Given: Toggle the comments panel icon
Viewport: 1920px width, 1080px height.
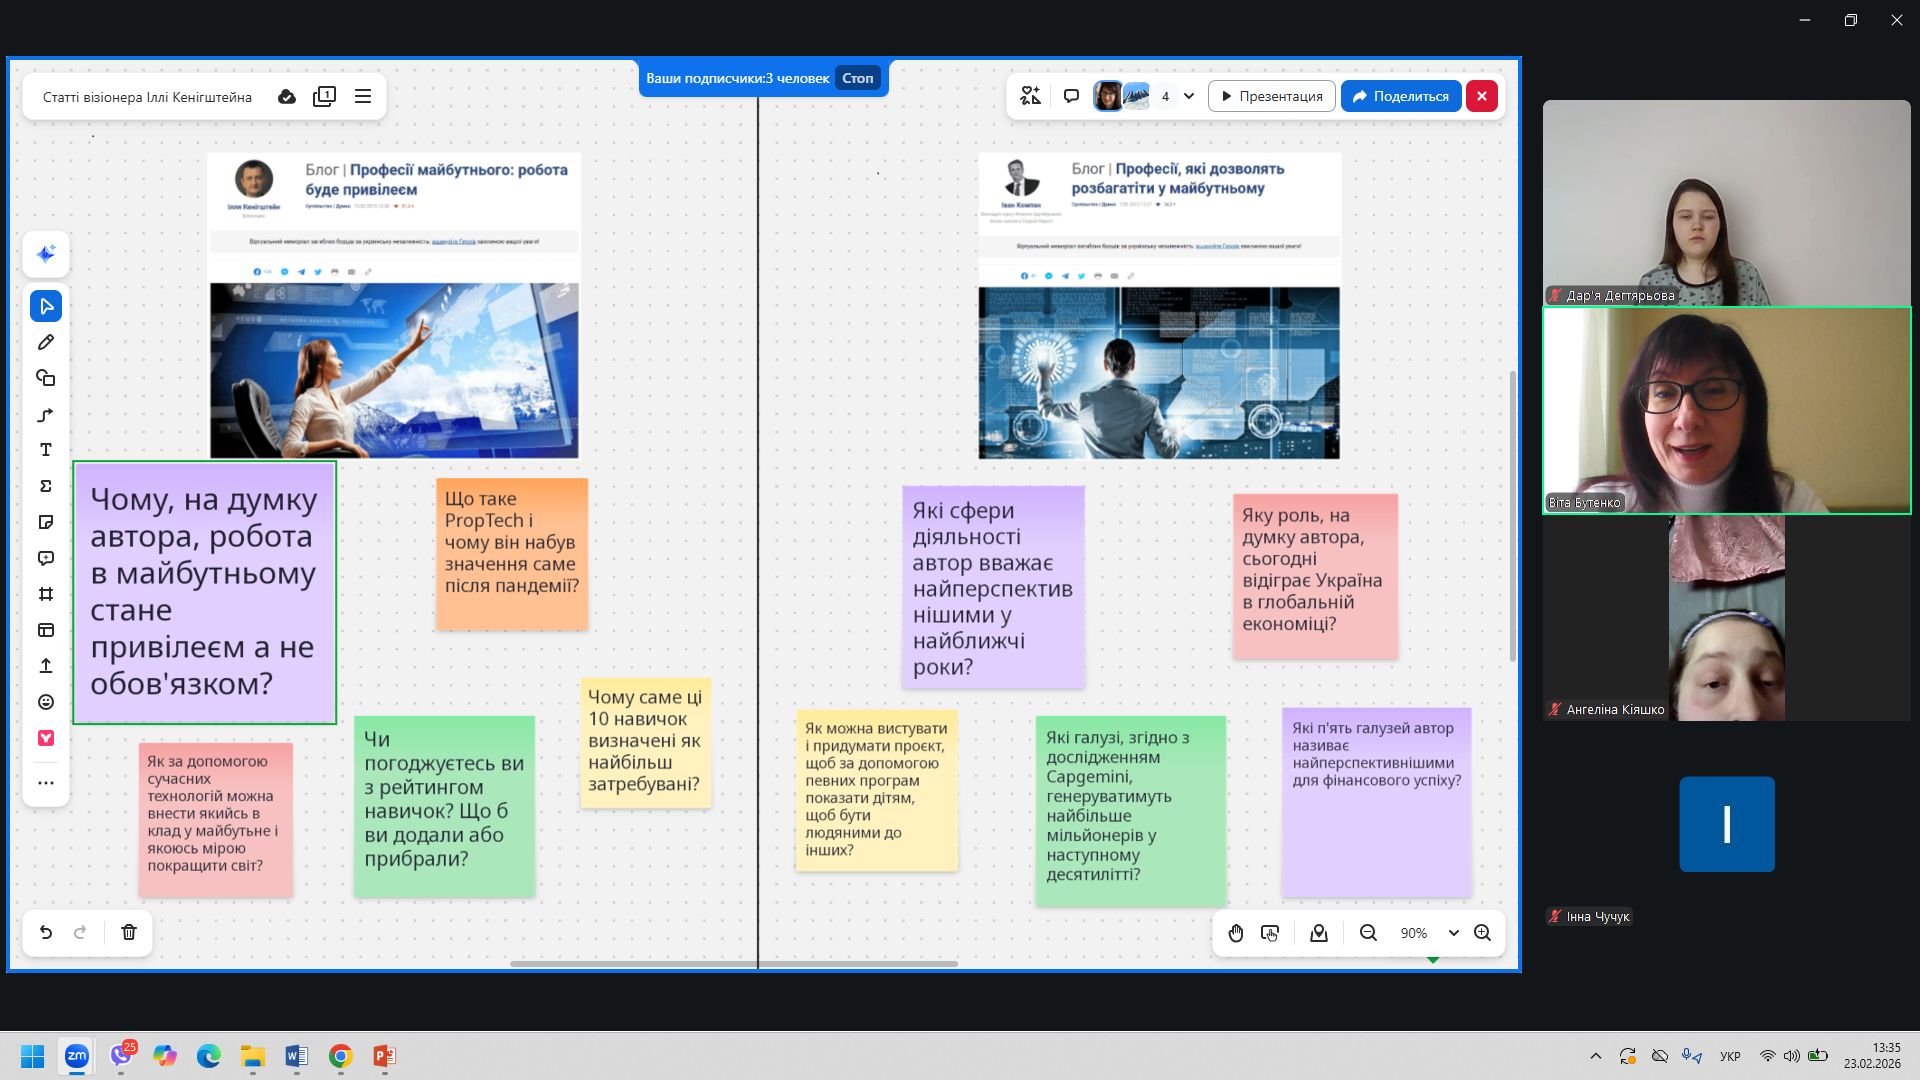Looking at the screenshot, I should [x=1071, y=96].
